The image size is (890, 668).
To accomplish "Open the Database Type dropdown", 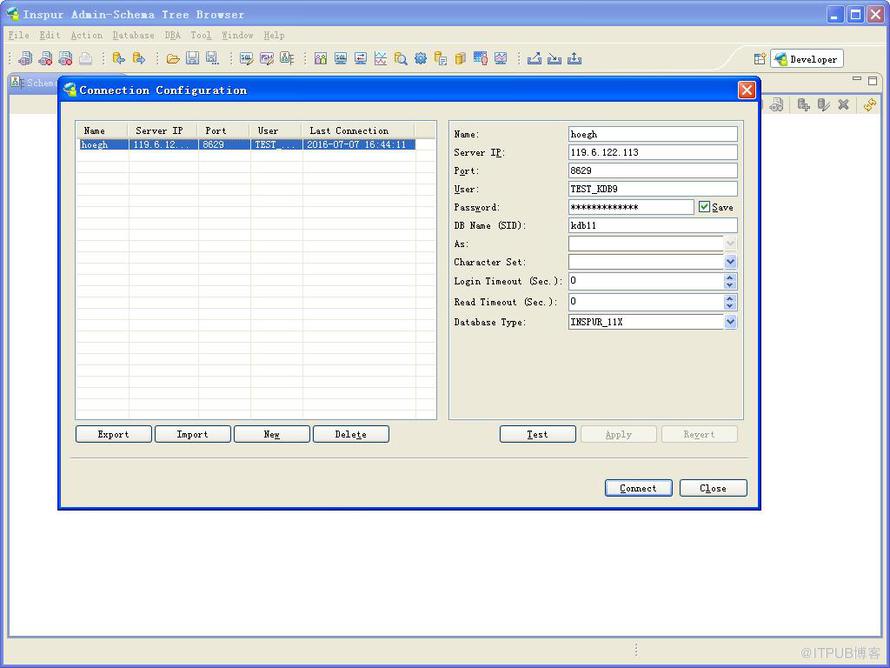I will (731, 322).
